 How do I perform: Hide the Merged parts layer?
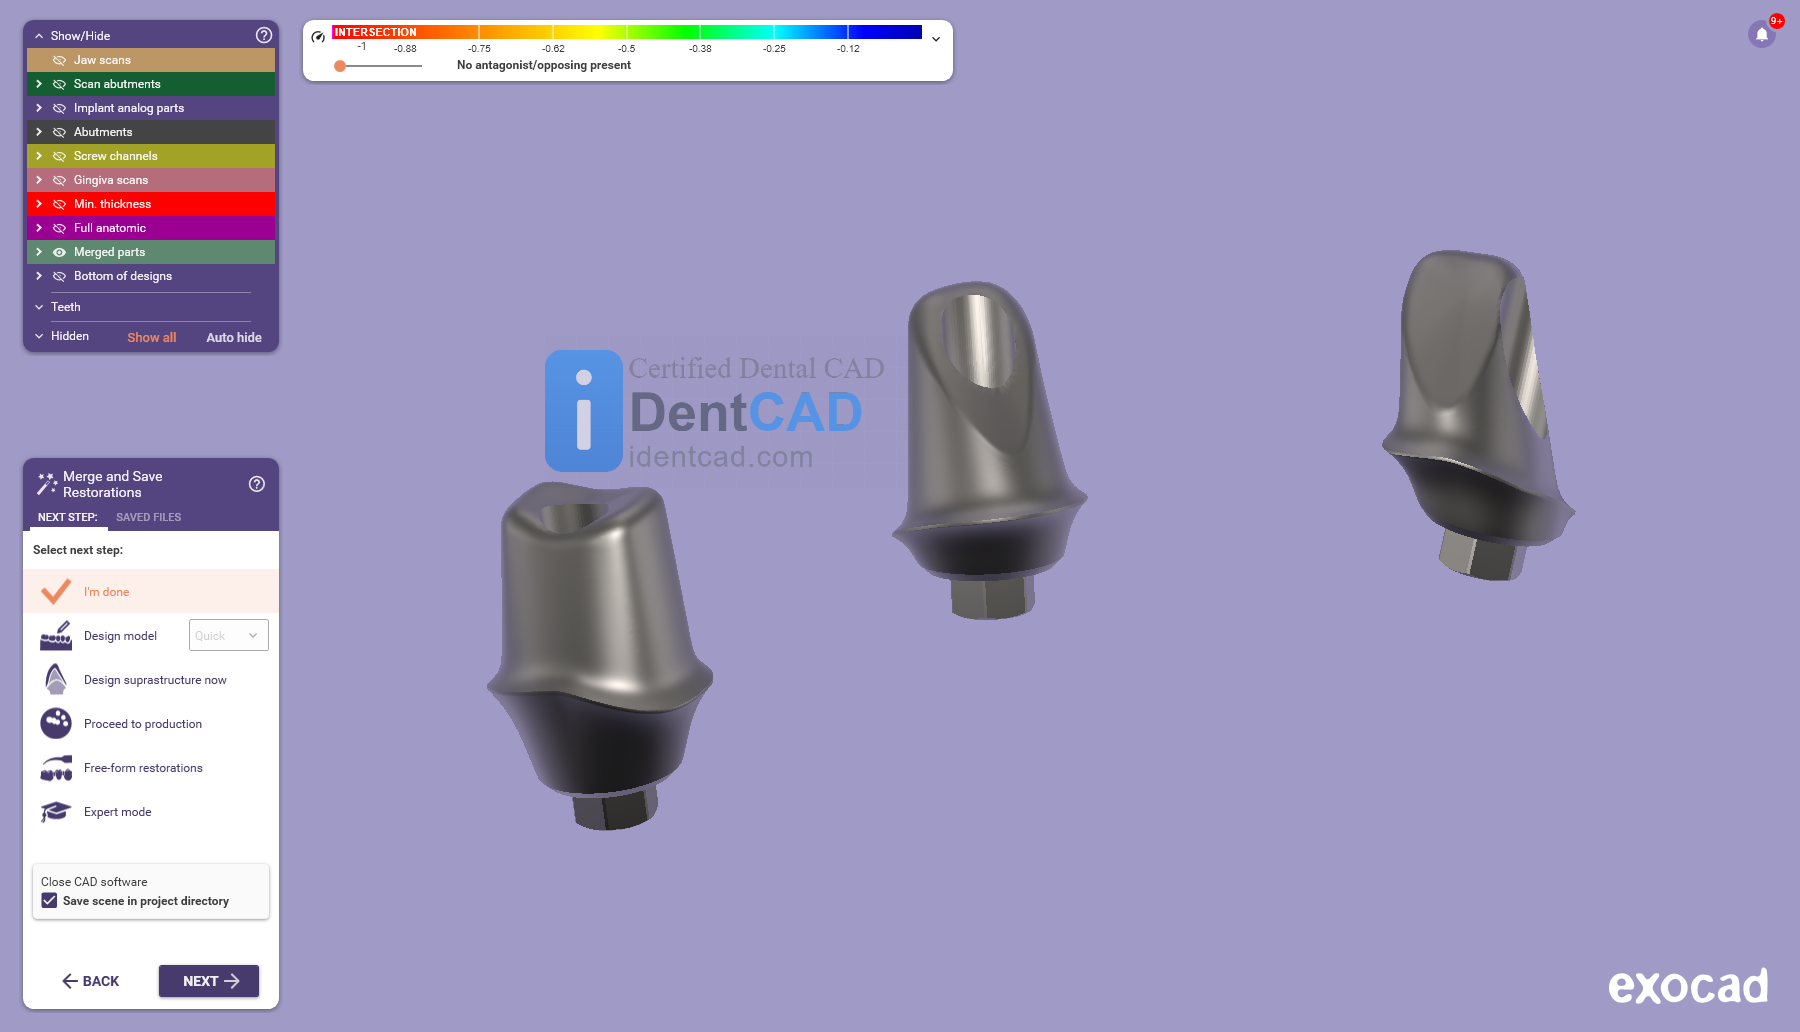click(60, 252)
